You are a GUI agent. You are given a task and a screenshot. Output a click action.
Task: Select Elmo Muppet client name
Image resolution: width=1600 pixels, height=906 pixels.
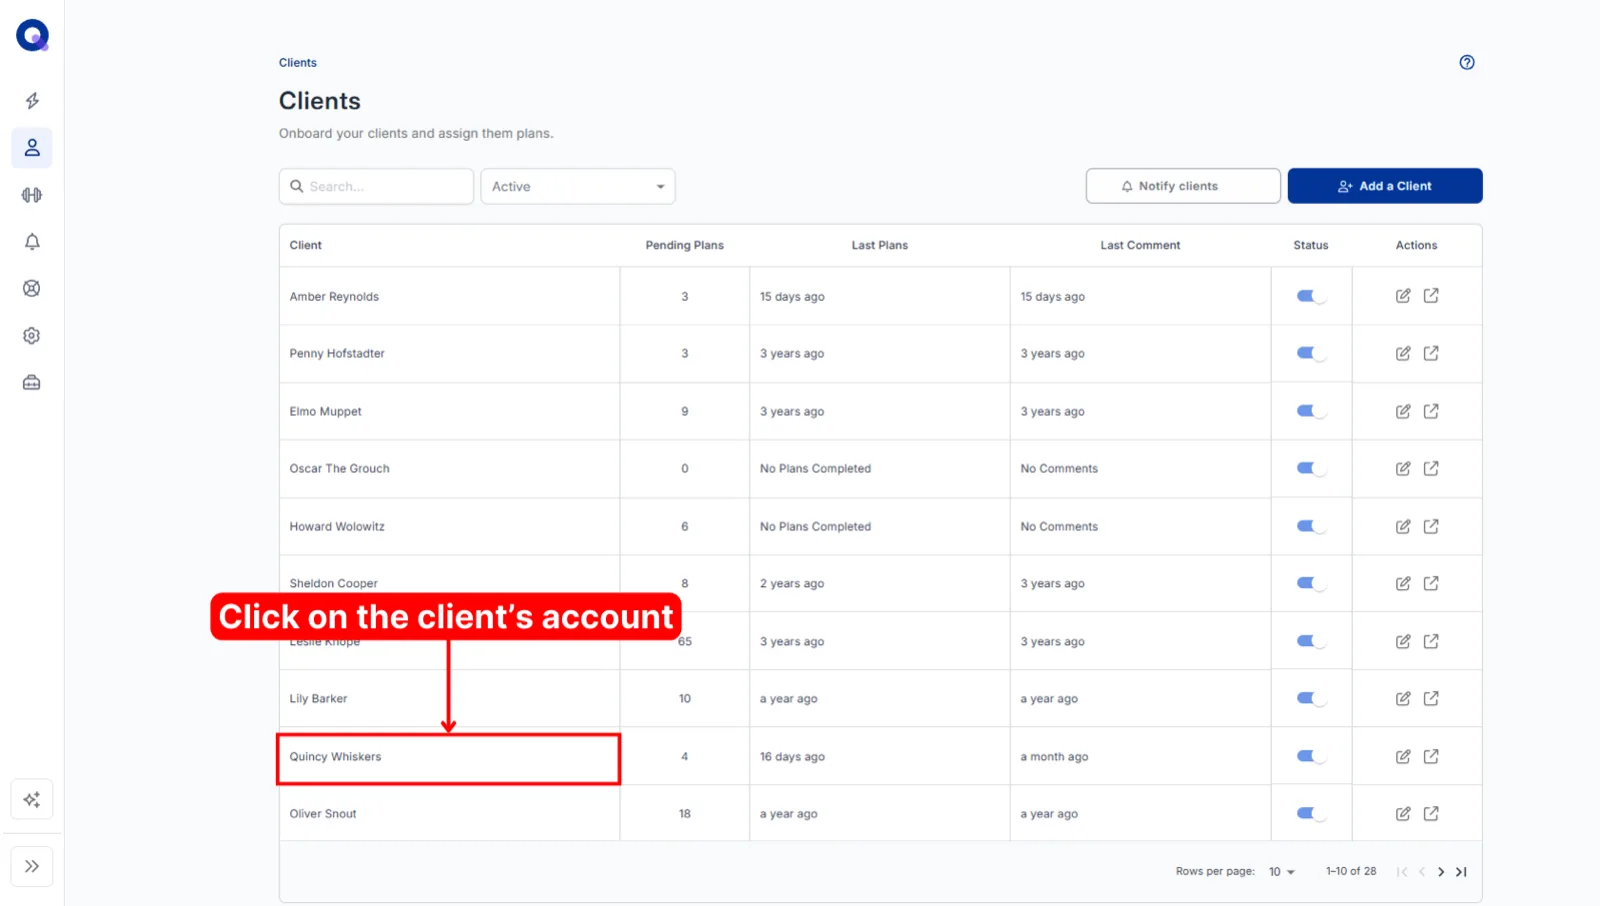pos(326,411)
